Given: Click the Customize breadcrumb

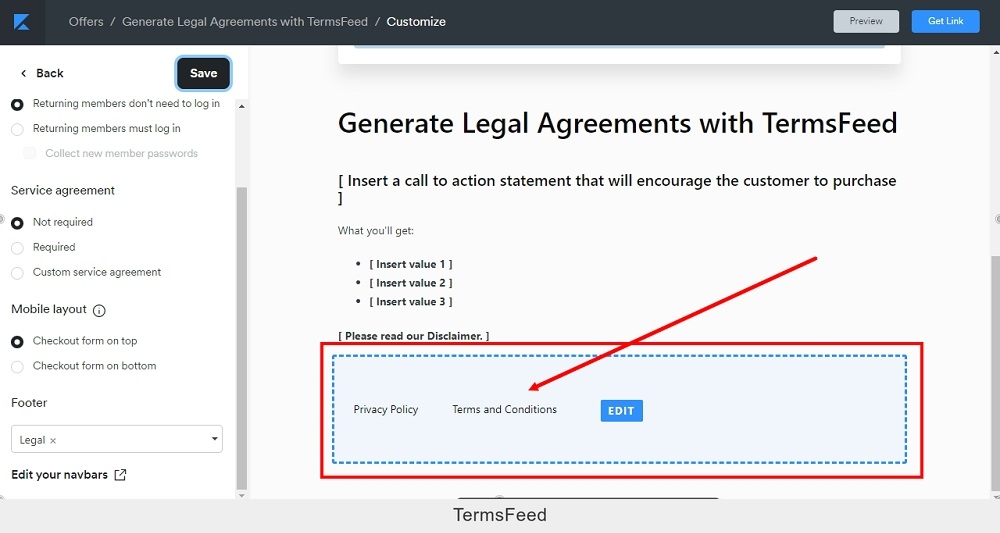Looking at the screenshot, I should tap(416, 22).
